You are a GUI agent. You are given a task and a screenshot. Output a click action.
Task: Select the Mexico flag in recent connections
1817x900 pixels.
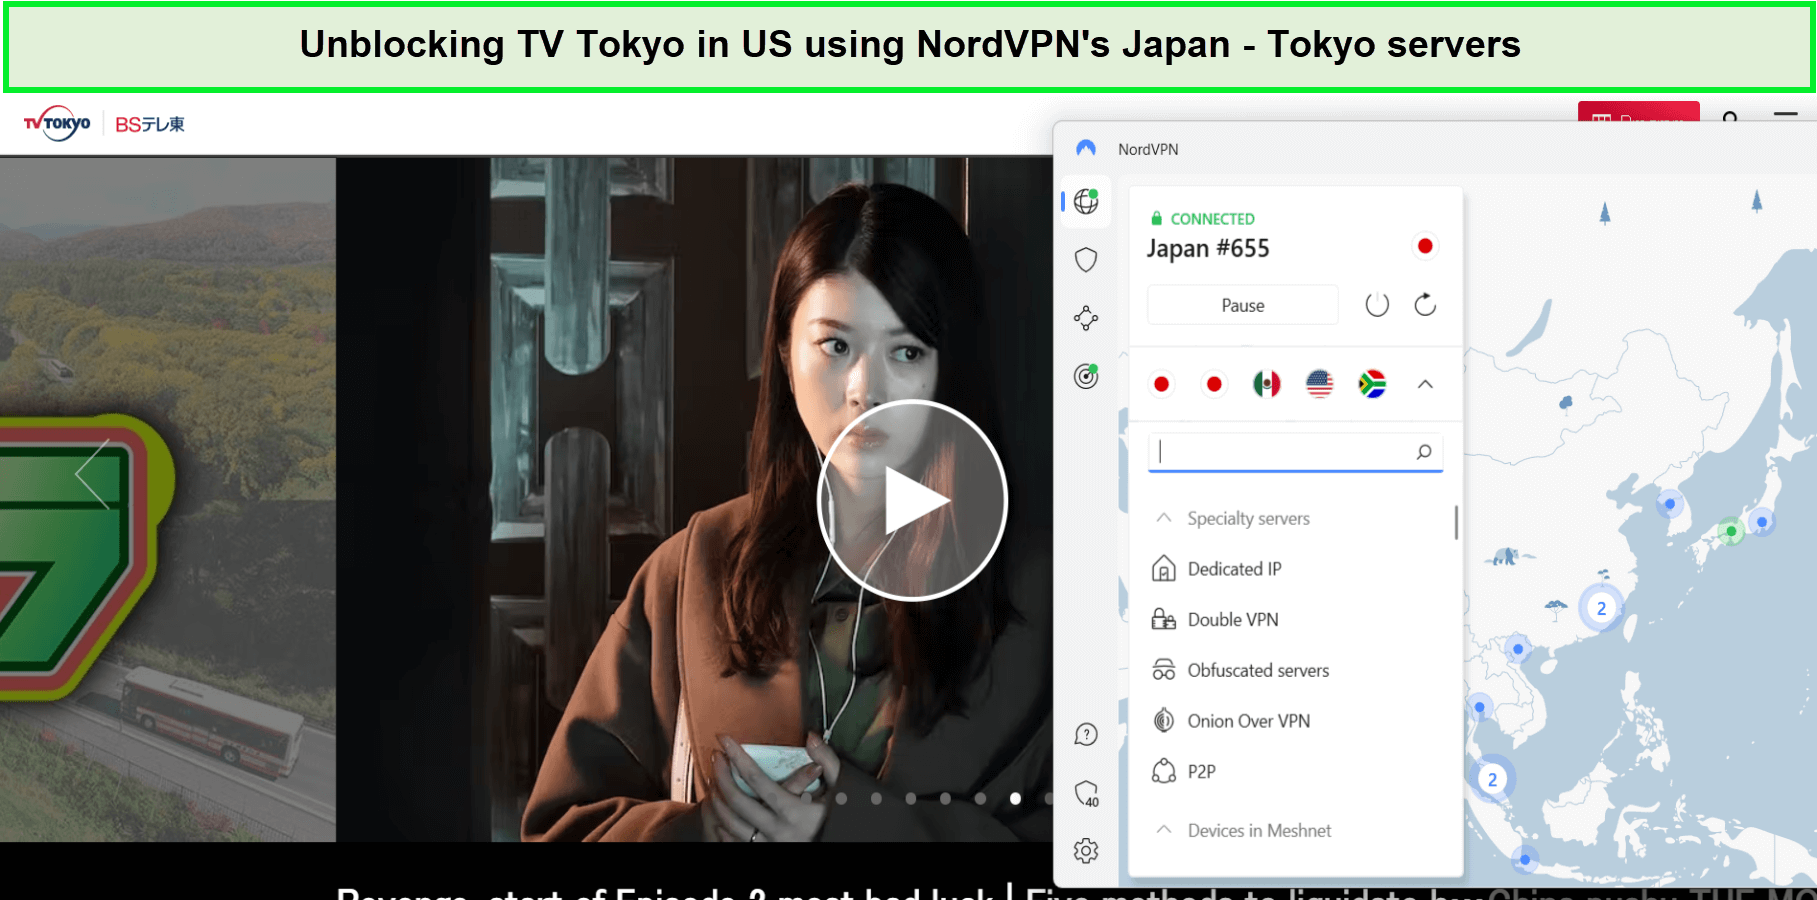tap(1267, 384)
